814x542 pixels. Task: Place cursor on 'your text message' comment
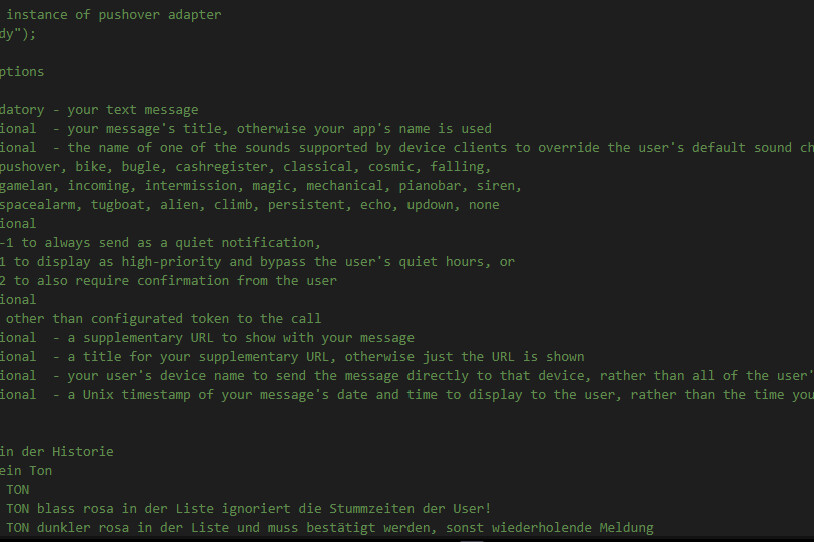tap(133, 110)
